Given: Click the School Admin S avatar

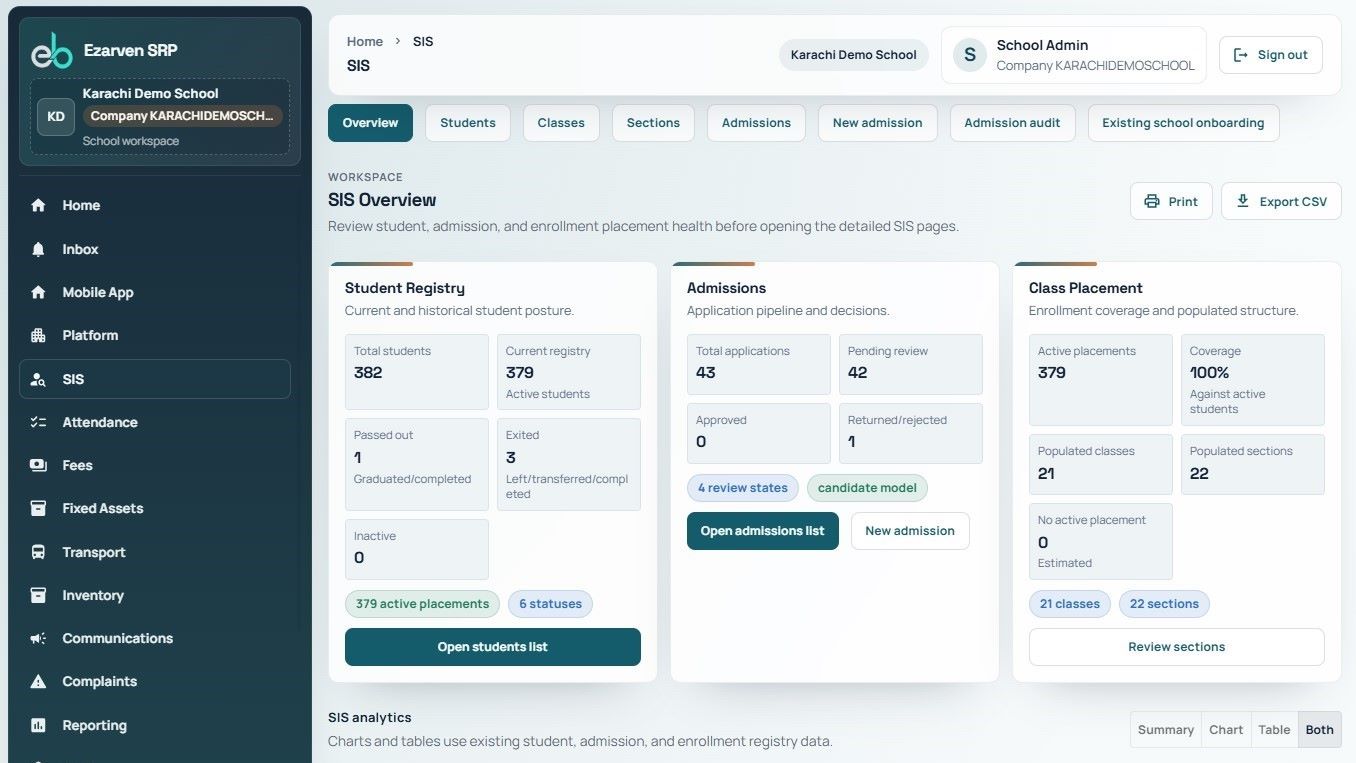Looking at the screenshot, I should point(969,55).
